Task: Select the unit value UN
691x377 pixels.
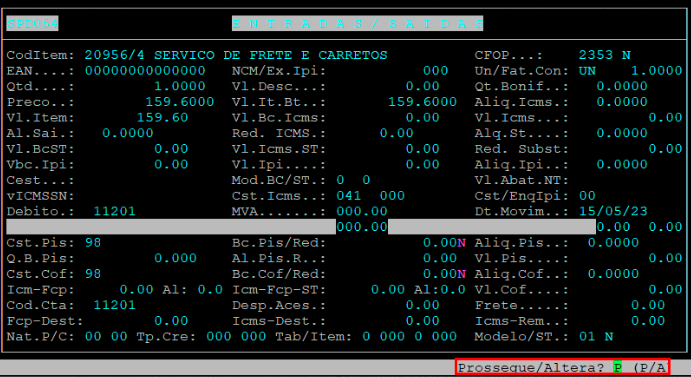Action: tap(587, 71)
